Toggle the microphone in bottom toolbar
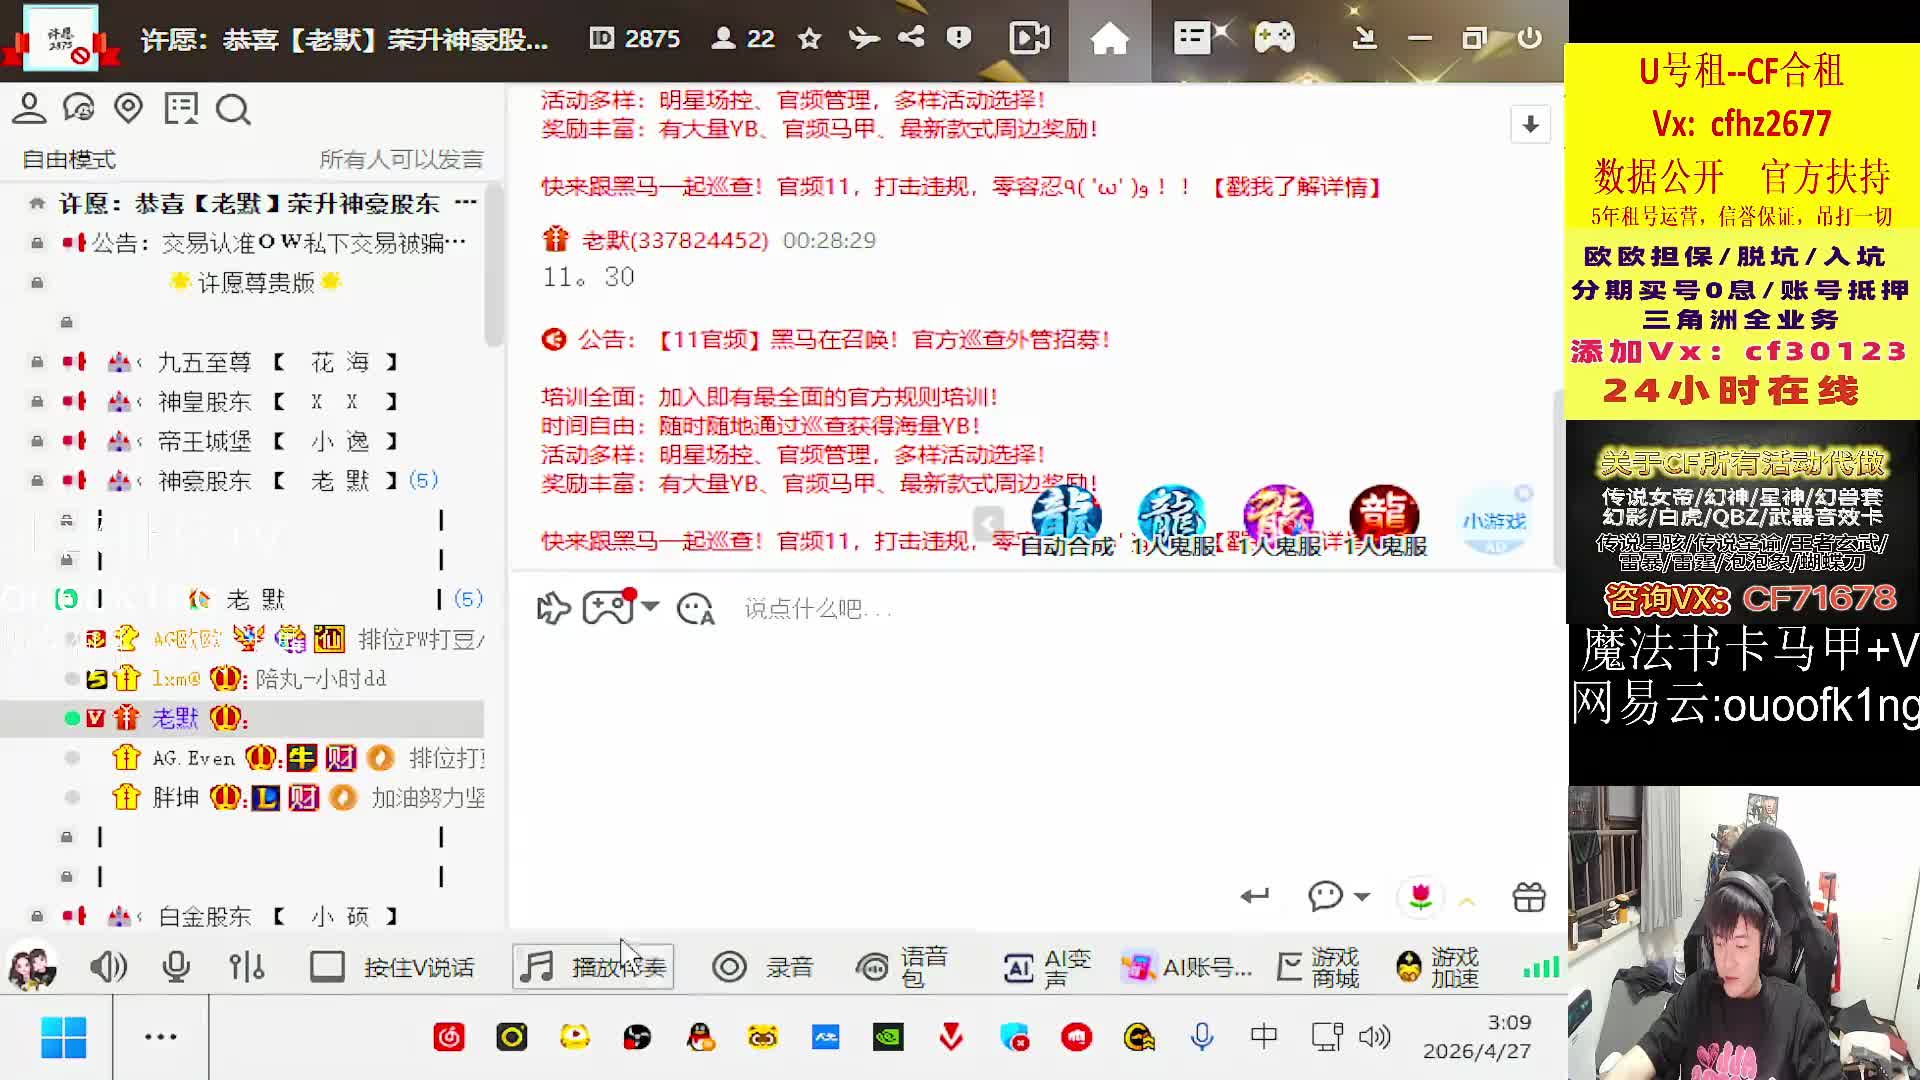 [176, 967]
